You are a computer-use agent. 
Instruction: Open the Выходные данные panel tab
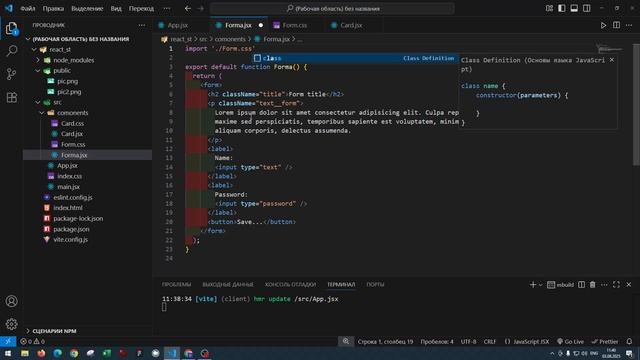pyautogui.click(x=228, y=284)
